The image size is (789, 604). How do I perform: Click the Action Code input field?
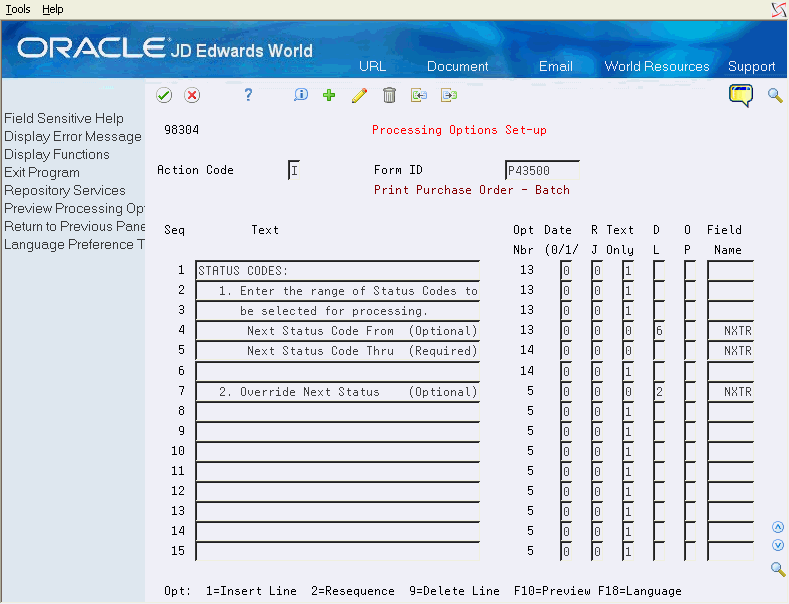tap(294, 170)
